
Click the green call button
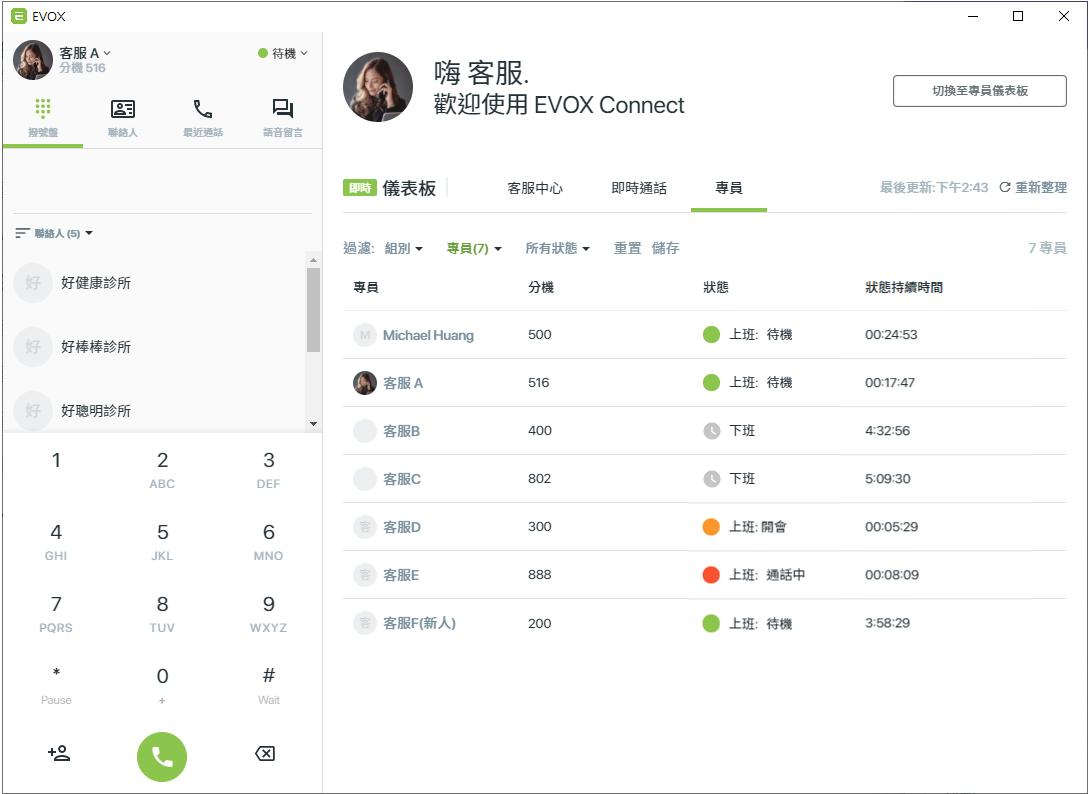pyautogui.click(x=162, y=756)
